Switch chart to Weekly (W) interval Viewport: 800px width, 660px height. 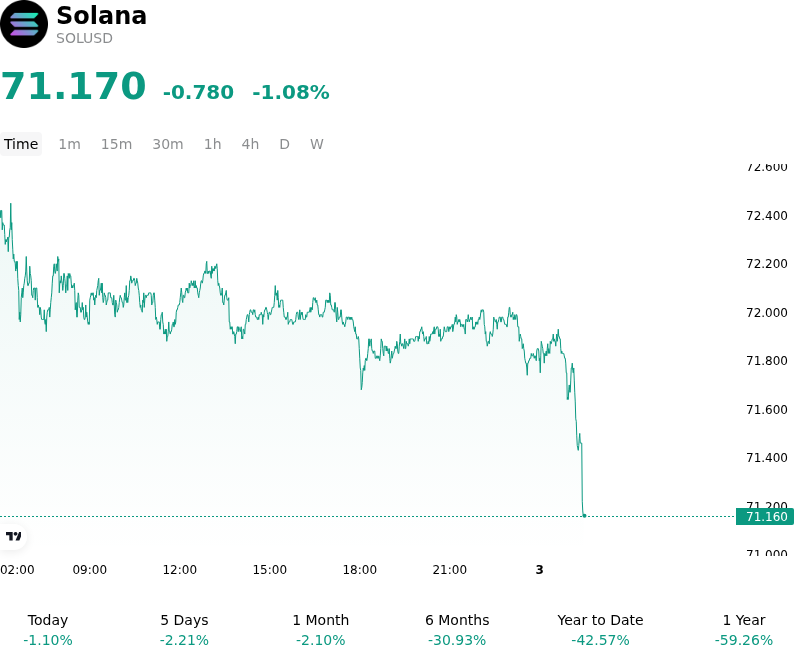316,144
